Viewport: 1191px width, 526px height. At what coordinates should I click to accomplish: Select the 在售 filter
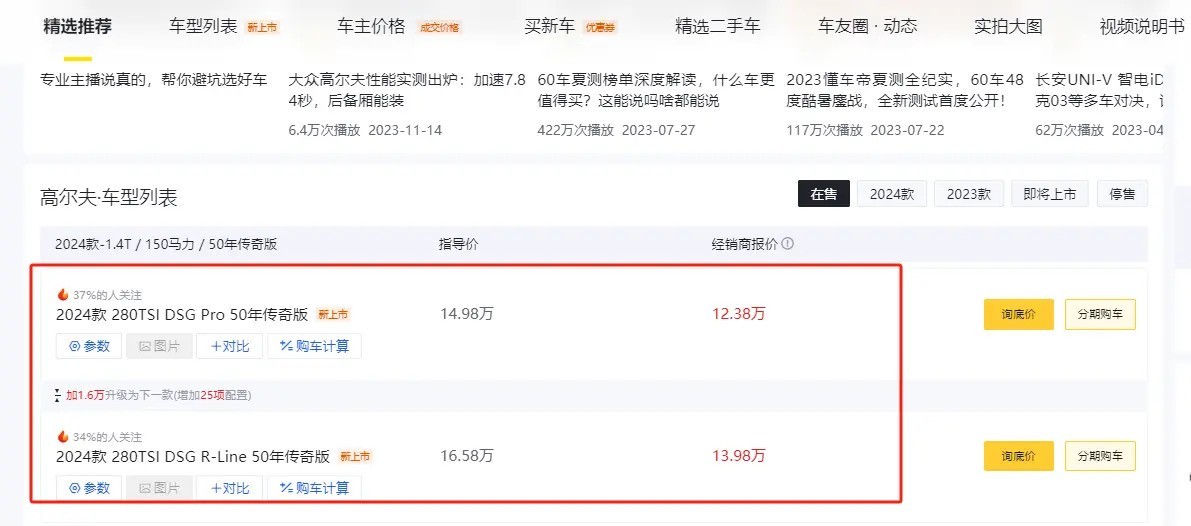(x=823, y=195)
